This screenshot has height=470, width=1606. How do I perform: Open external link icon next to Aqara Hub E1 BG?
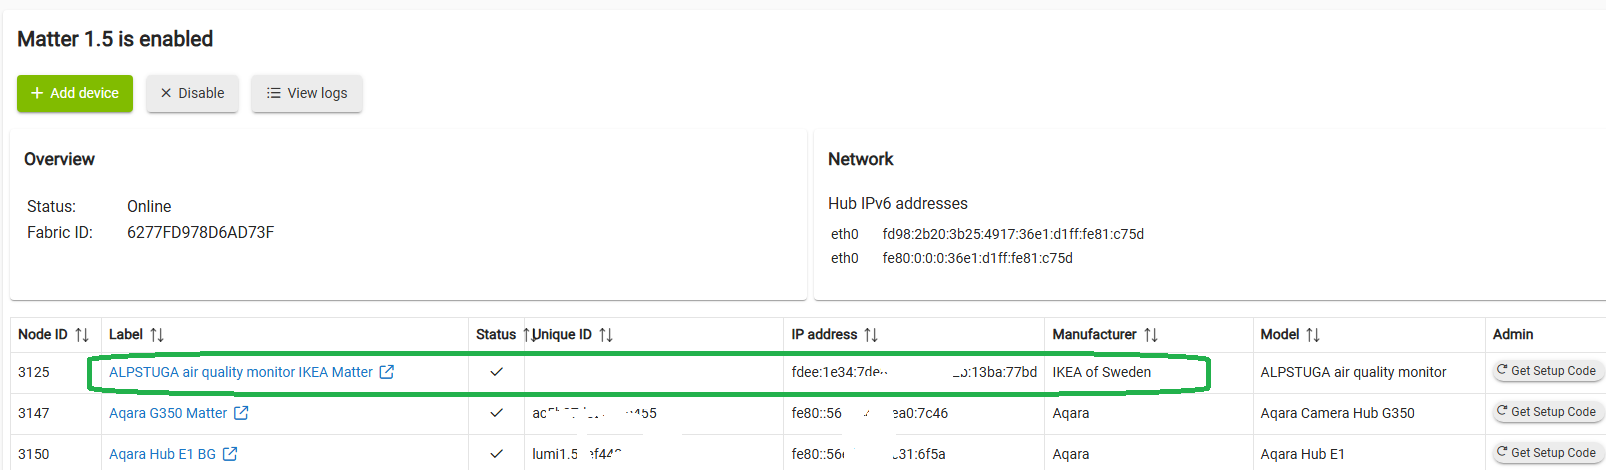click(x=230, y=454)
